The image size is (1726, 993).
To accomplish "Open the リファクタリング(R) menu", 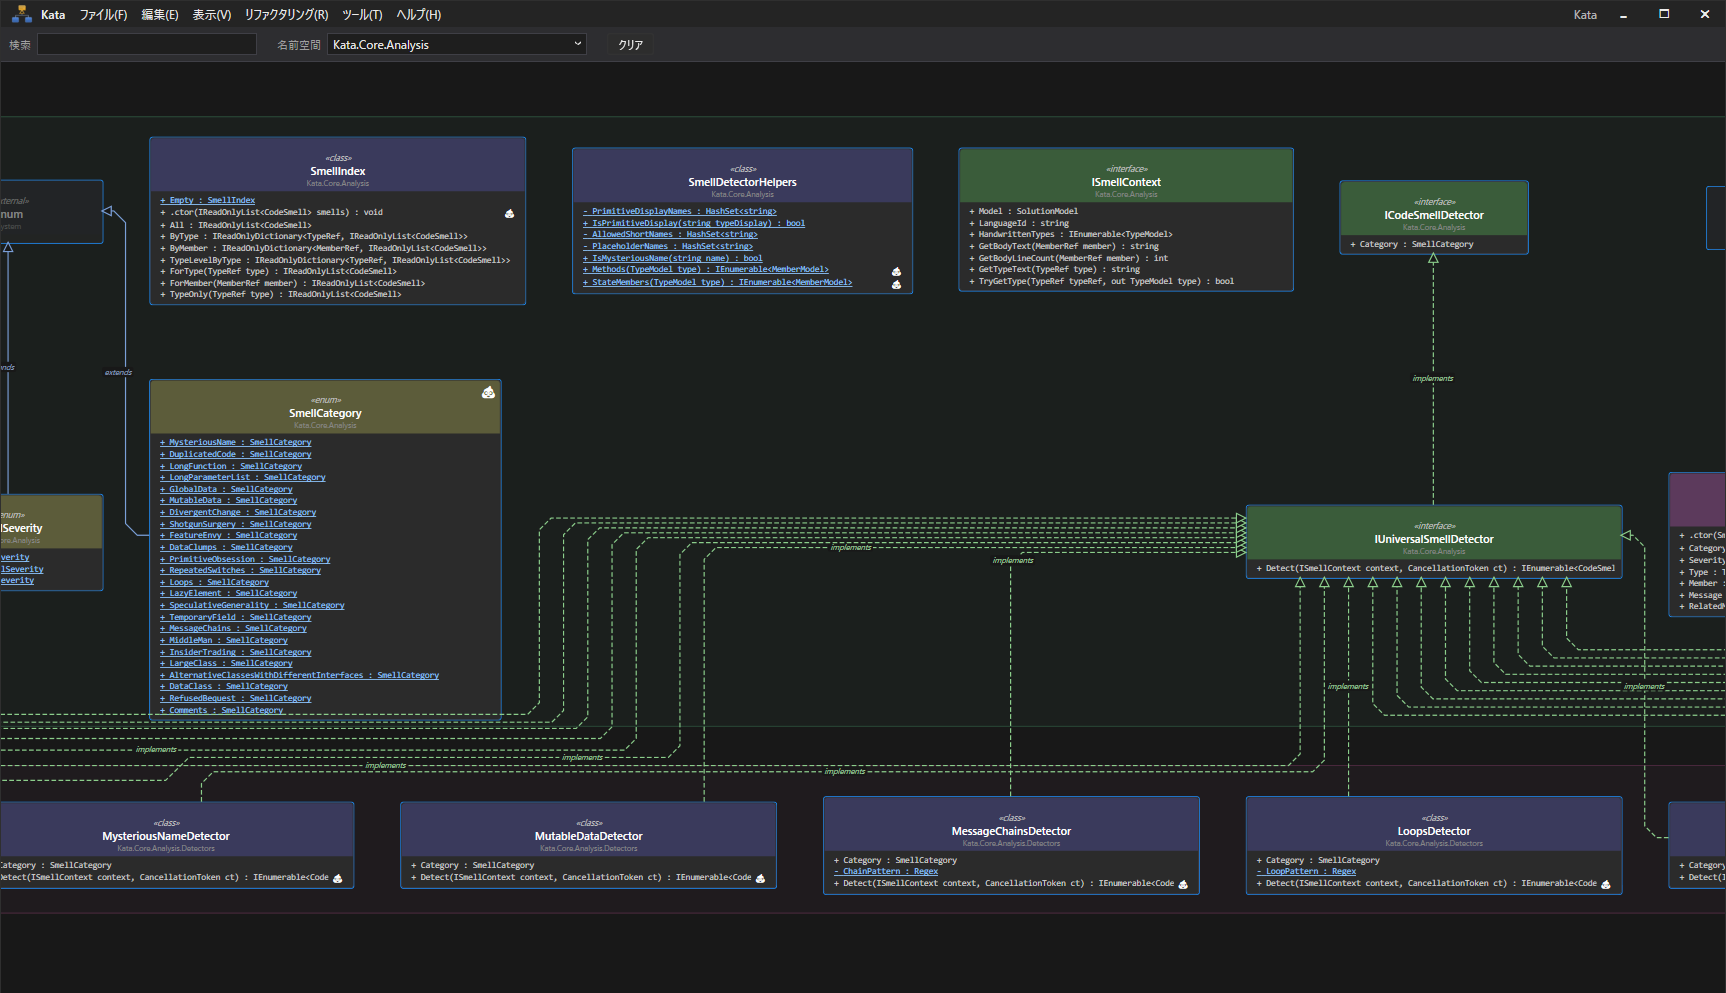I will 286,14.
